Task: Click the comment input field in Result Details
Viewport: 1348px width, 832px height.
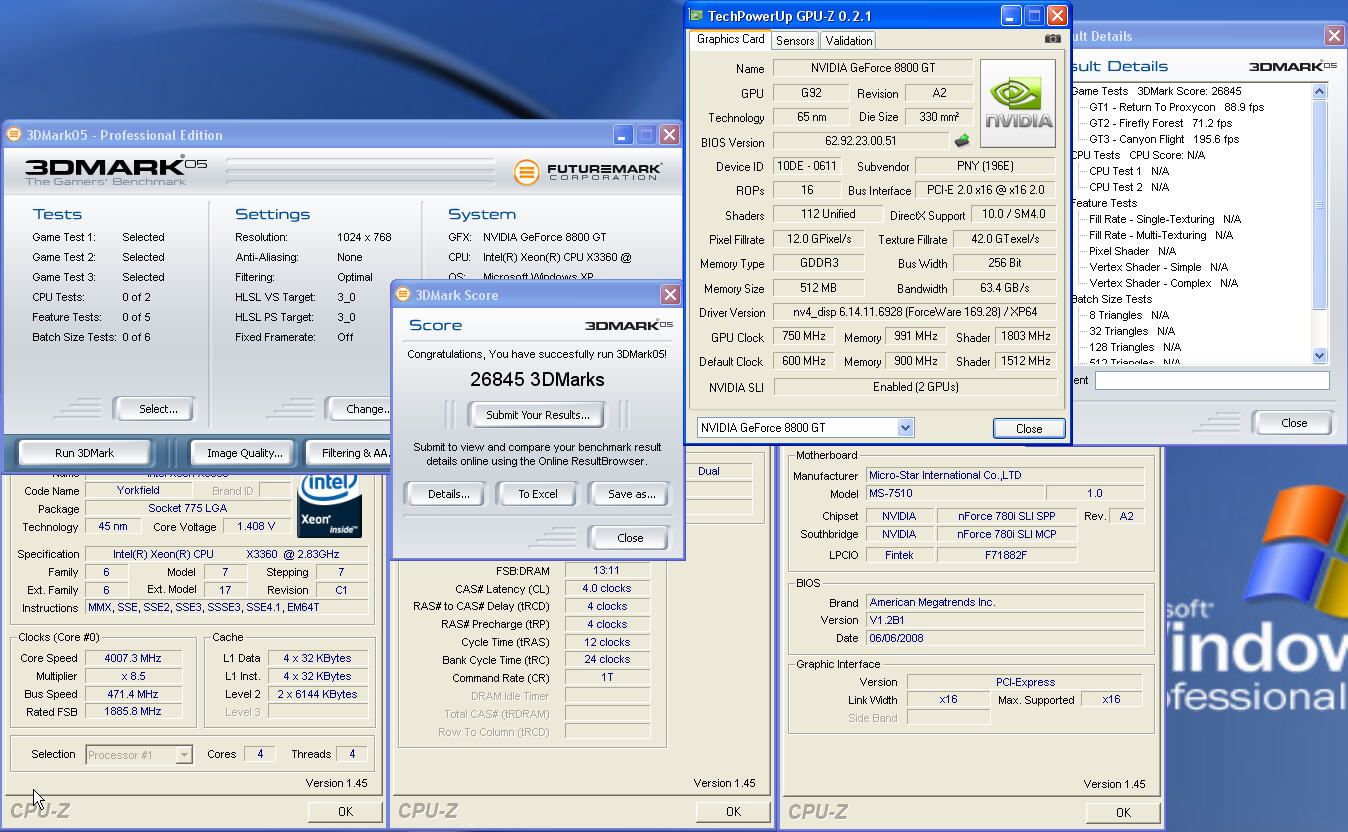Action: pyautogui.click(x=1212, y=380)
